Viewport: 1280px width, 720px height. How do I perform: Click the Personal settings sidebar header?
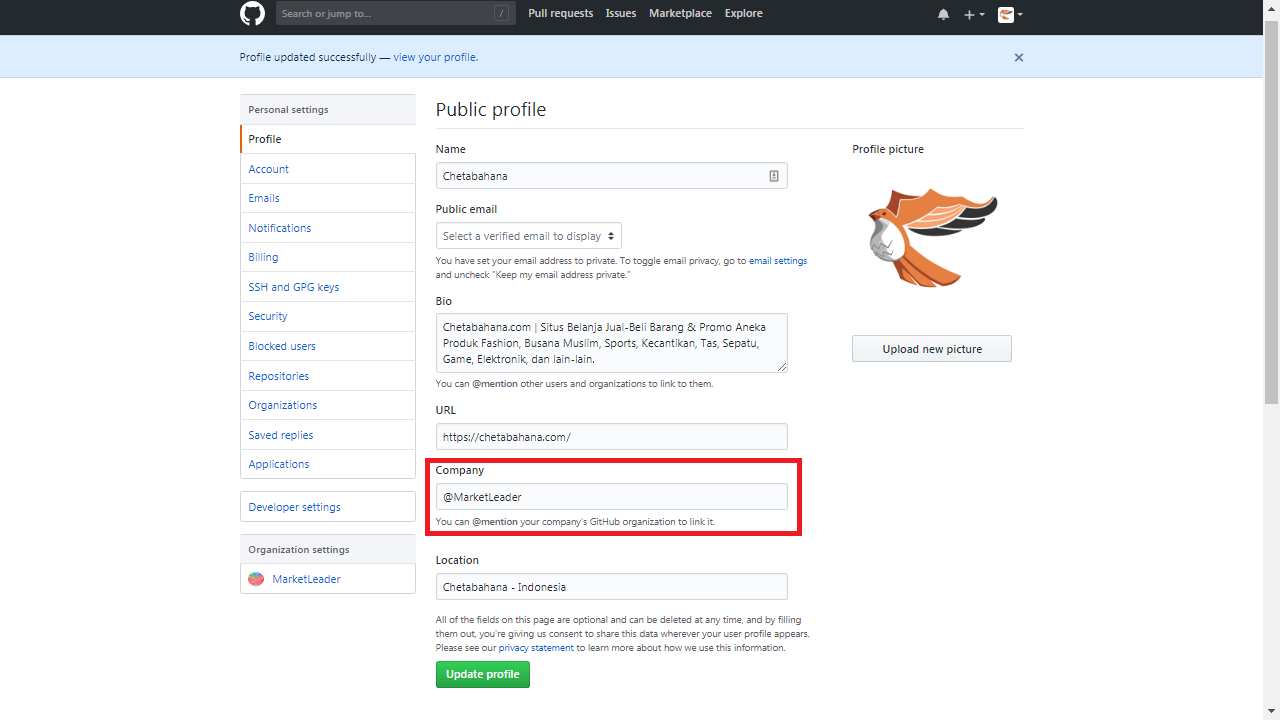point(328,110)
